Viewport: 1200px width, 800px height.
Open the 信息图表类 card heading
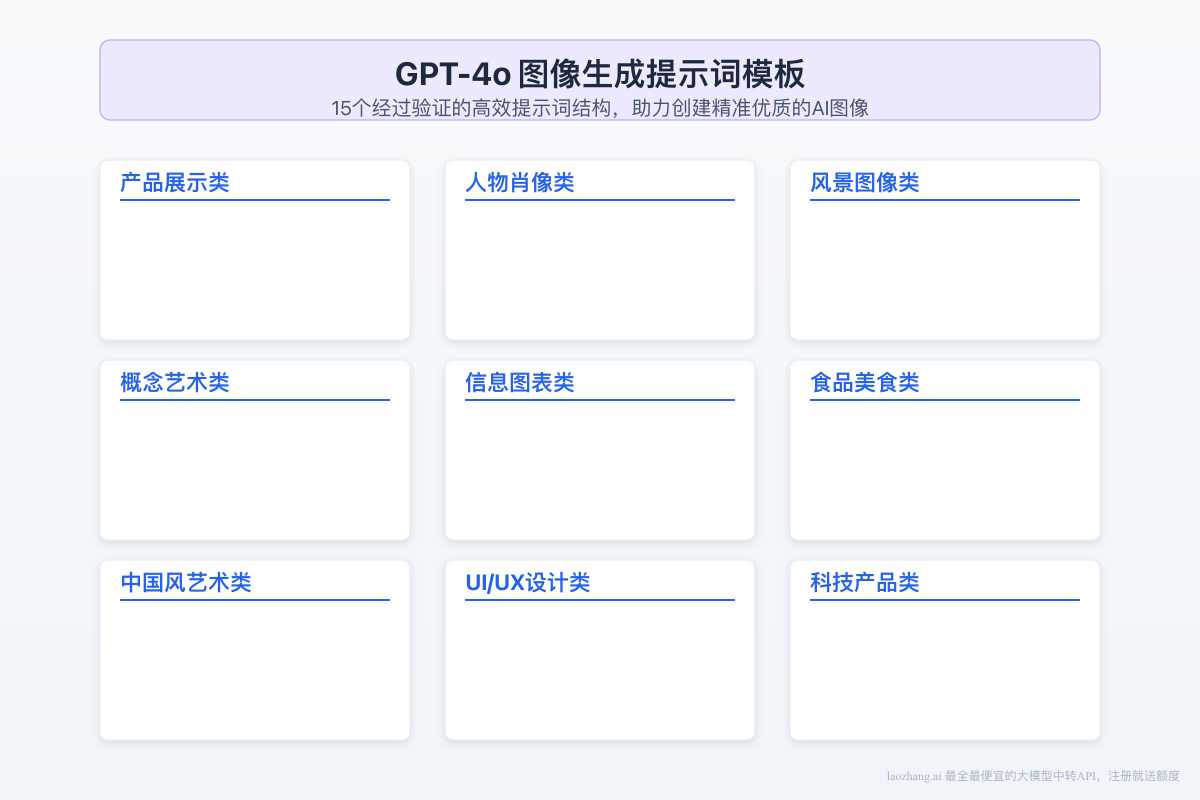520,383
